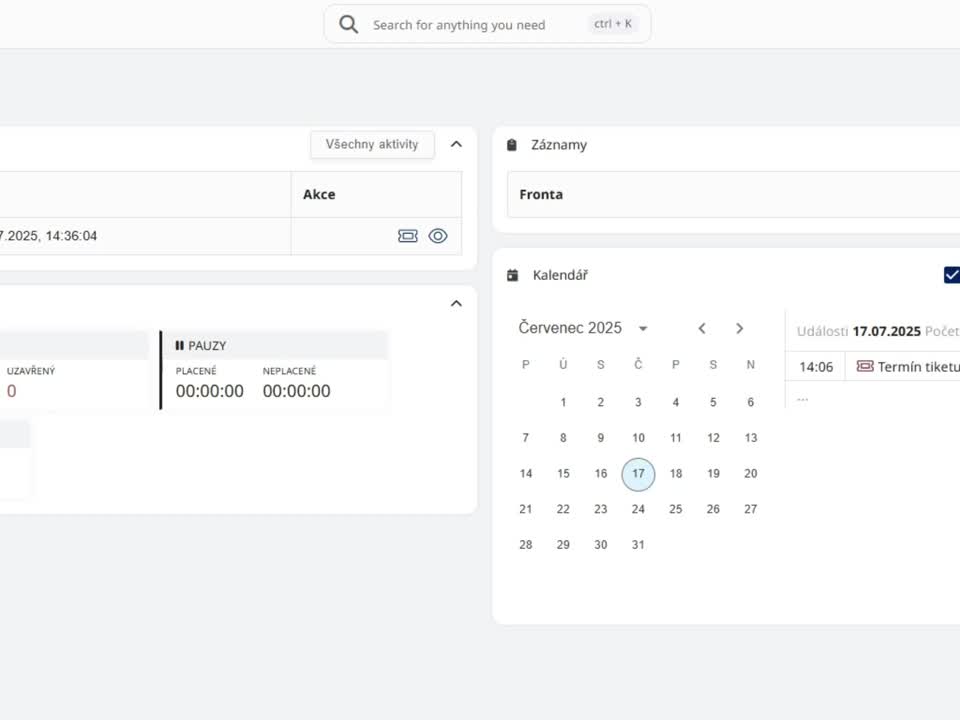Click the pause icon beside PAUZY
Image resolution: width=960 pixels, height=720 pixels.
click(x=179, y=345)
